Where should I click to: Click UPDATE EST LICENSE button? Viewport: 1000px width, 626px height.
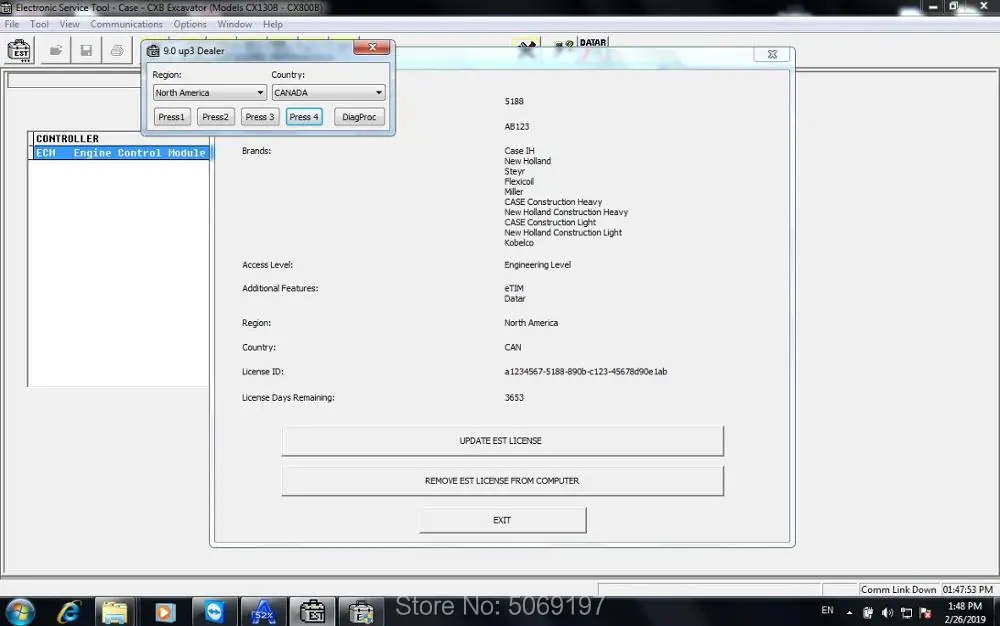pos(503,440)
